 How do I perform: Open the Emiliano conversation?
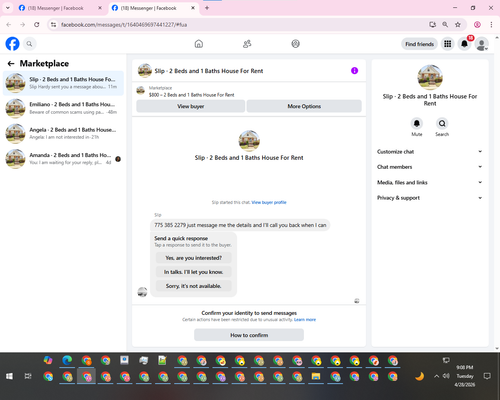(63, 108)
